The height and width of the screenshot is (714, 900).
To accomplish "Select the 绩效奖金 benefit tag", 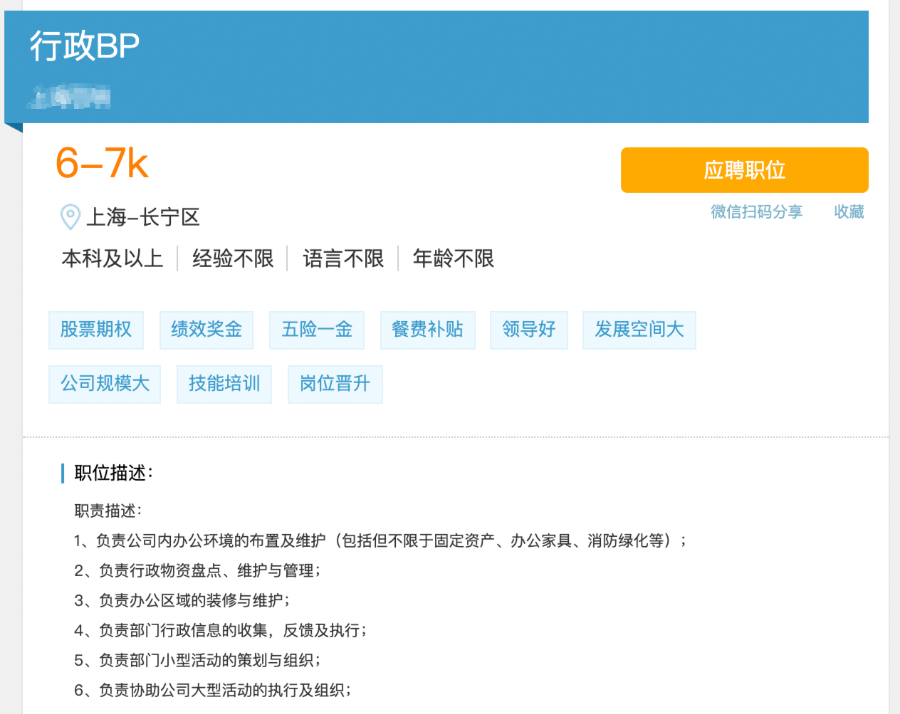I will coord(206,330).
